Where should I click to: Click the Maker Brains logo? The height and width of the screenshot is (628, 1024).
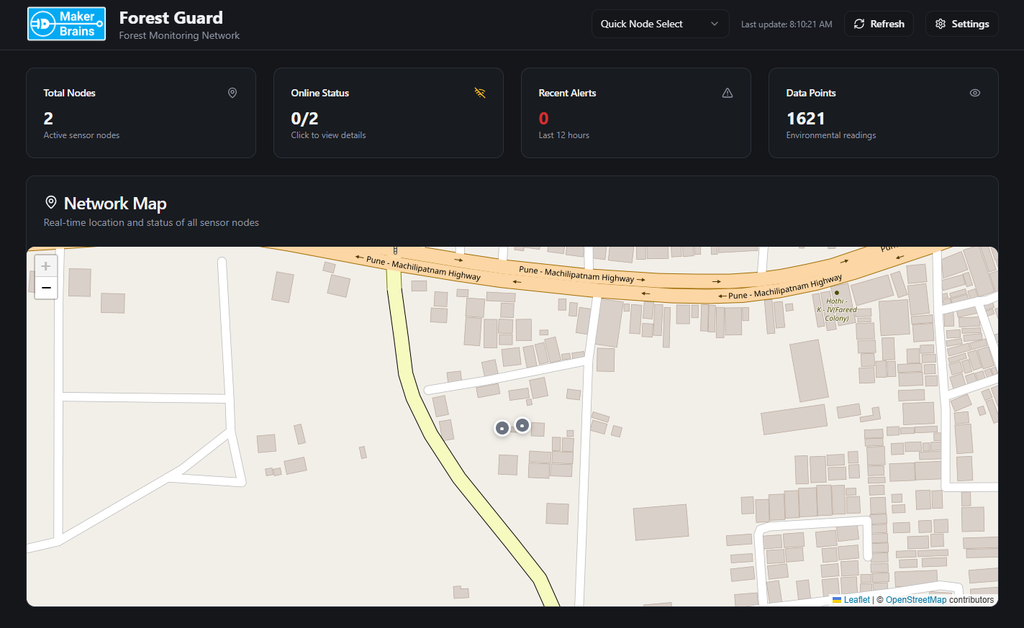pyautogui.click(x=66, y=24)
